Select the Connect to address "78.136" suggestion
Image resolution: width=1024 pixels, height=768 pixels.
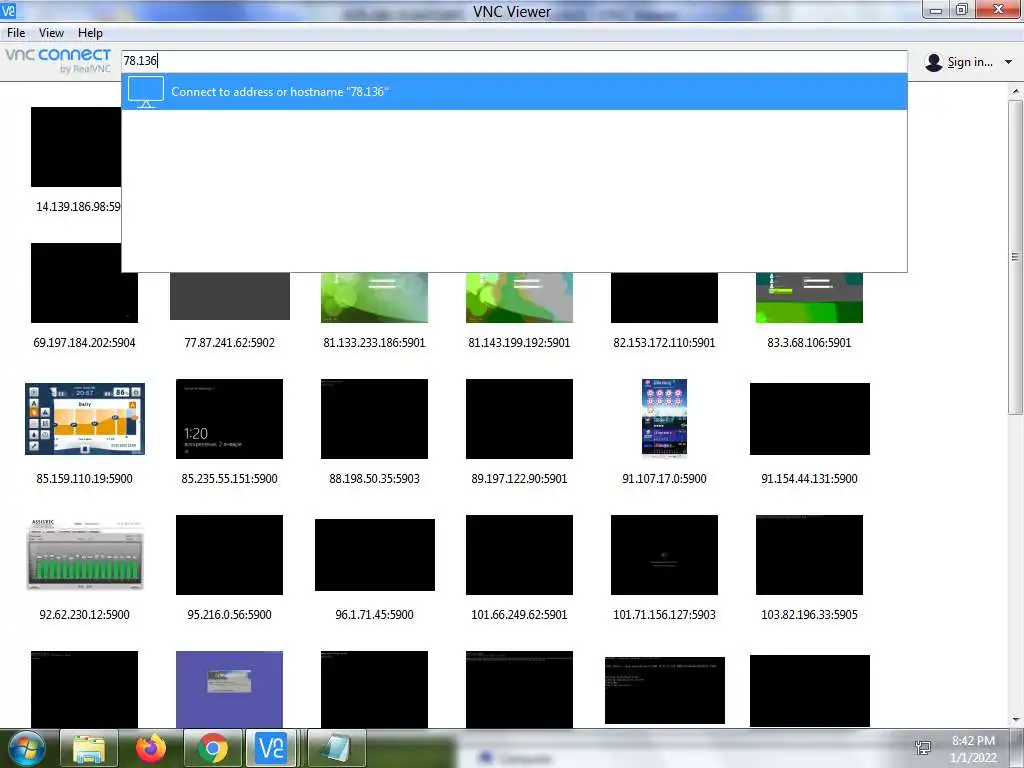(515, 91)
